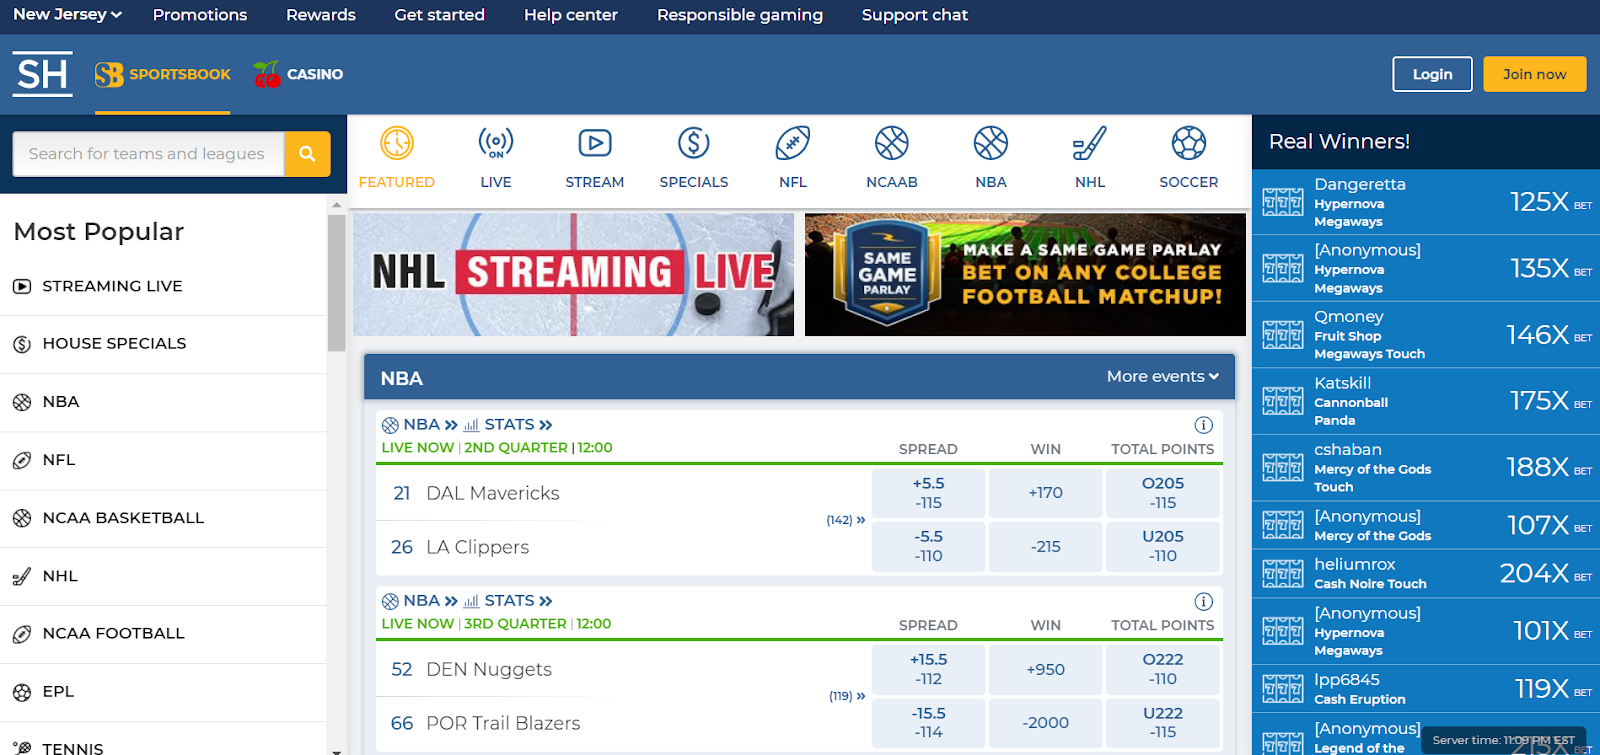Expand (119) more bets for Nuggets game
This screenshot has width=1600, height=755.
pos(847,696)
